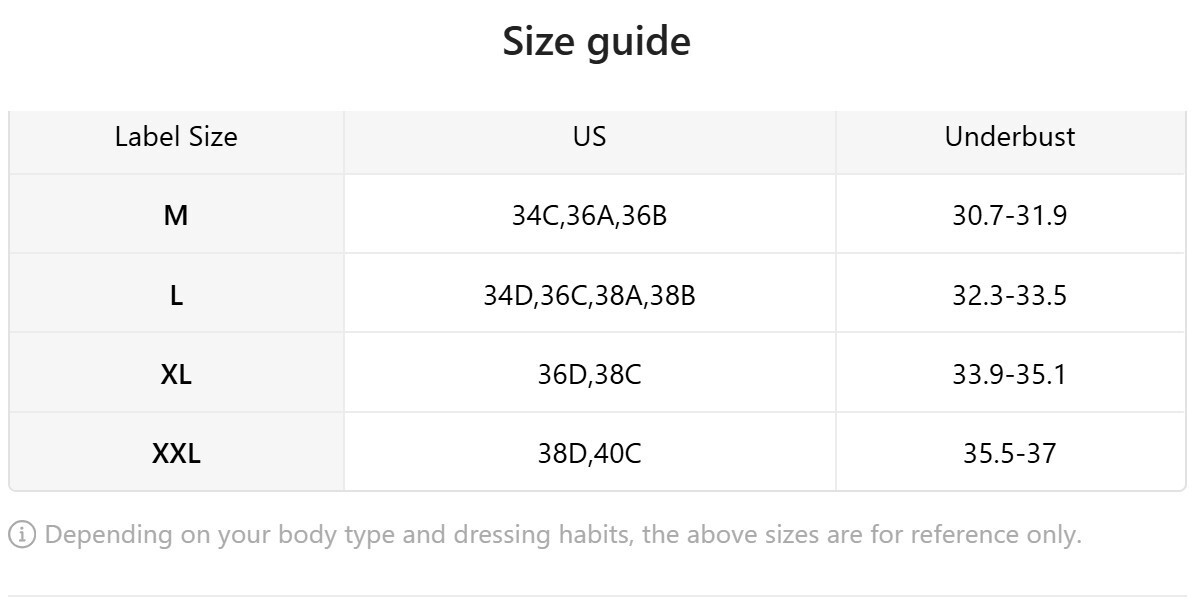Viewport: 1197px width, 612px height.
Task: Select the US column header
Action: click(x=589, y=137)
